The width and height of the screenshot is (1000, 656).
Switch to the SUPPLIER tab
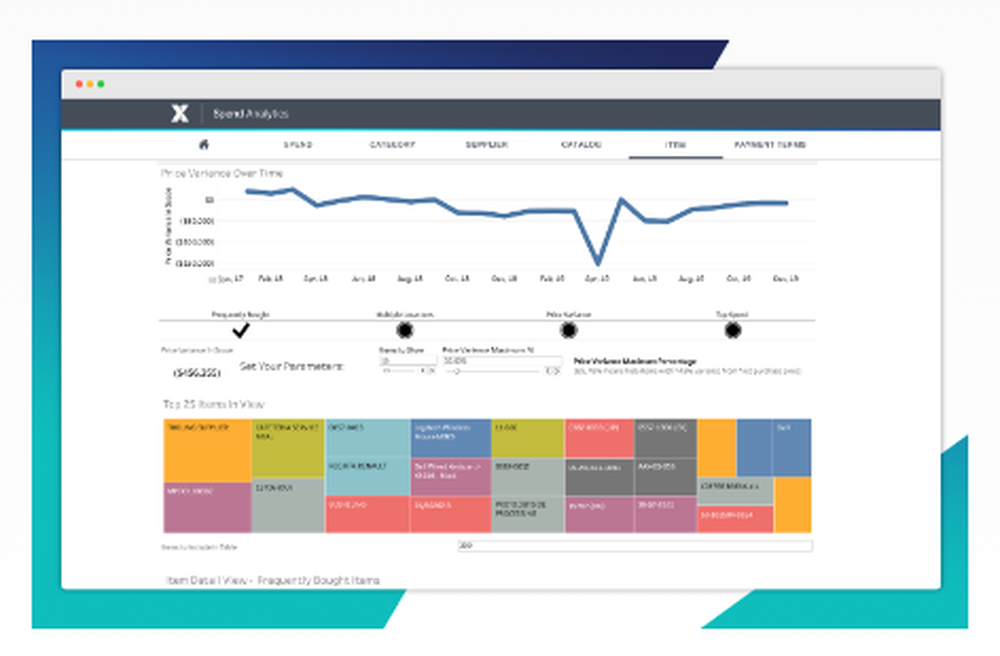[x=487, y=145]
